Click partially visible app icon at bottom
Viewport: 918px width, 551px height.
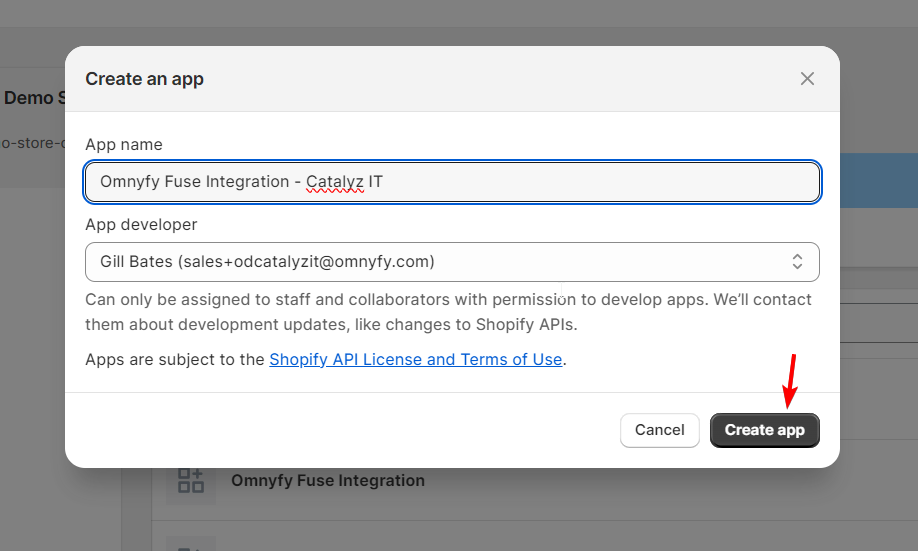(x=191, y=545)
